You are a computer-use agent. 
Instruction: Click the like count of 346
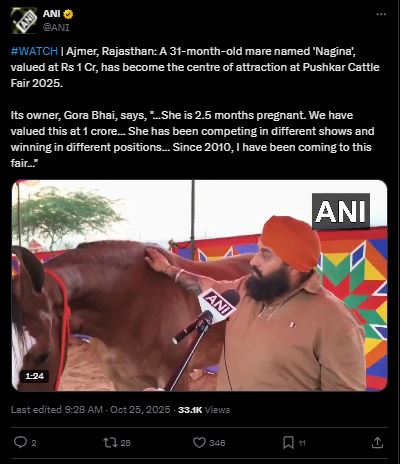tap(217, 443)
